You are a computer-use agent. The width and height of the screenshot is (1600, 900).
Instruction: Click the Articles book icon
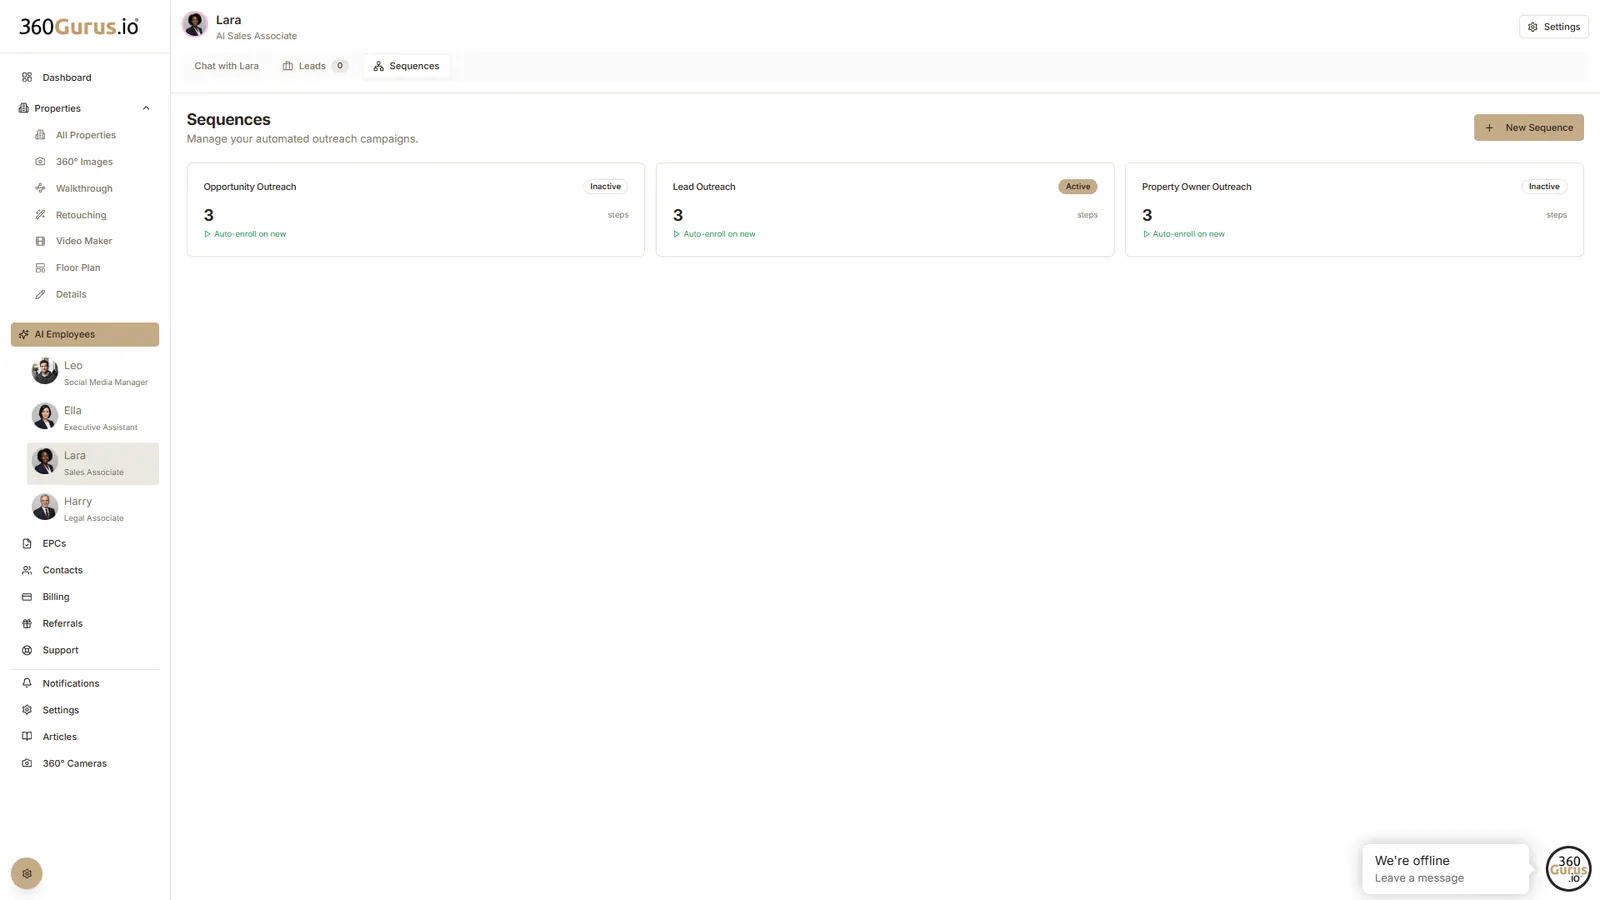27,736
